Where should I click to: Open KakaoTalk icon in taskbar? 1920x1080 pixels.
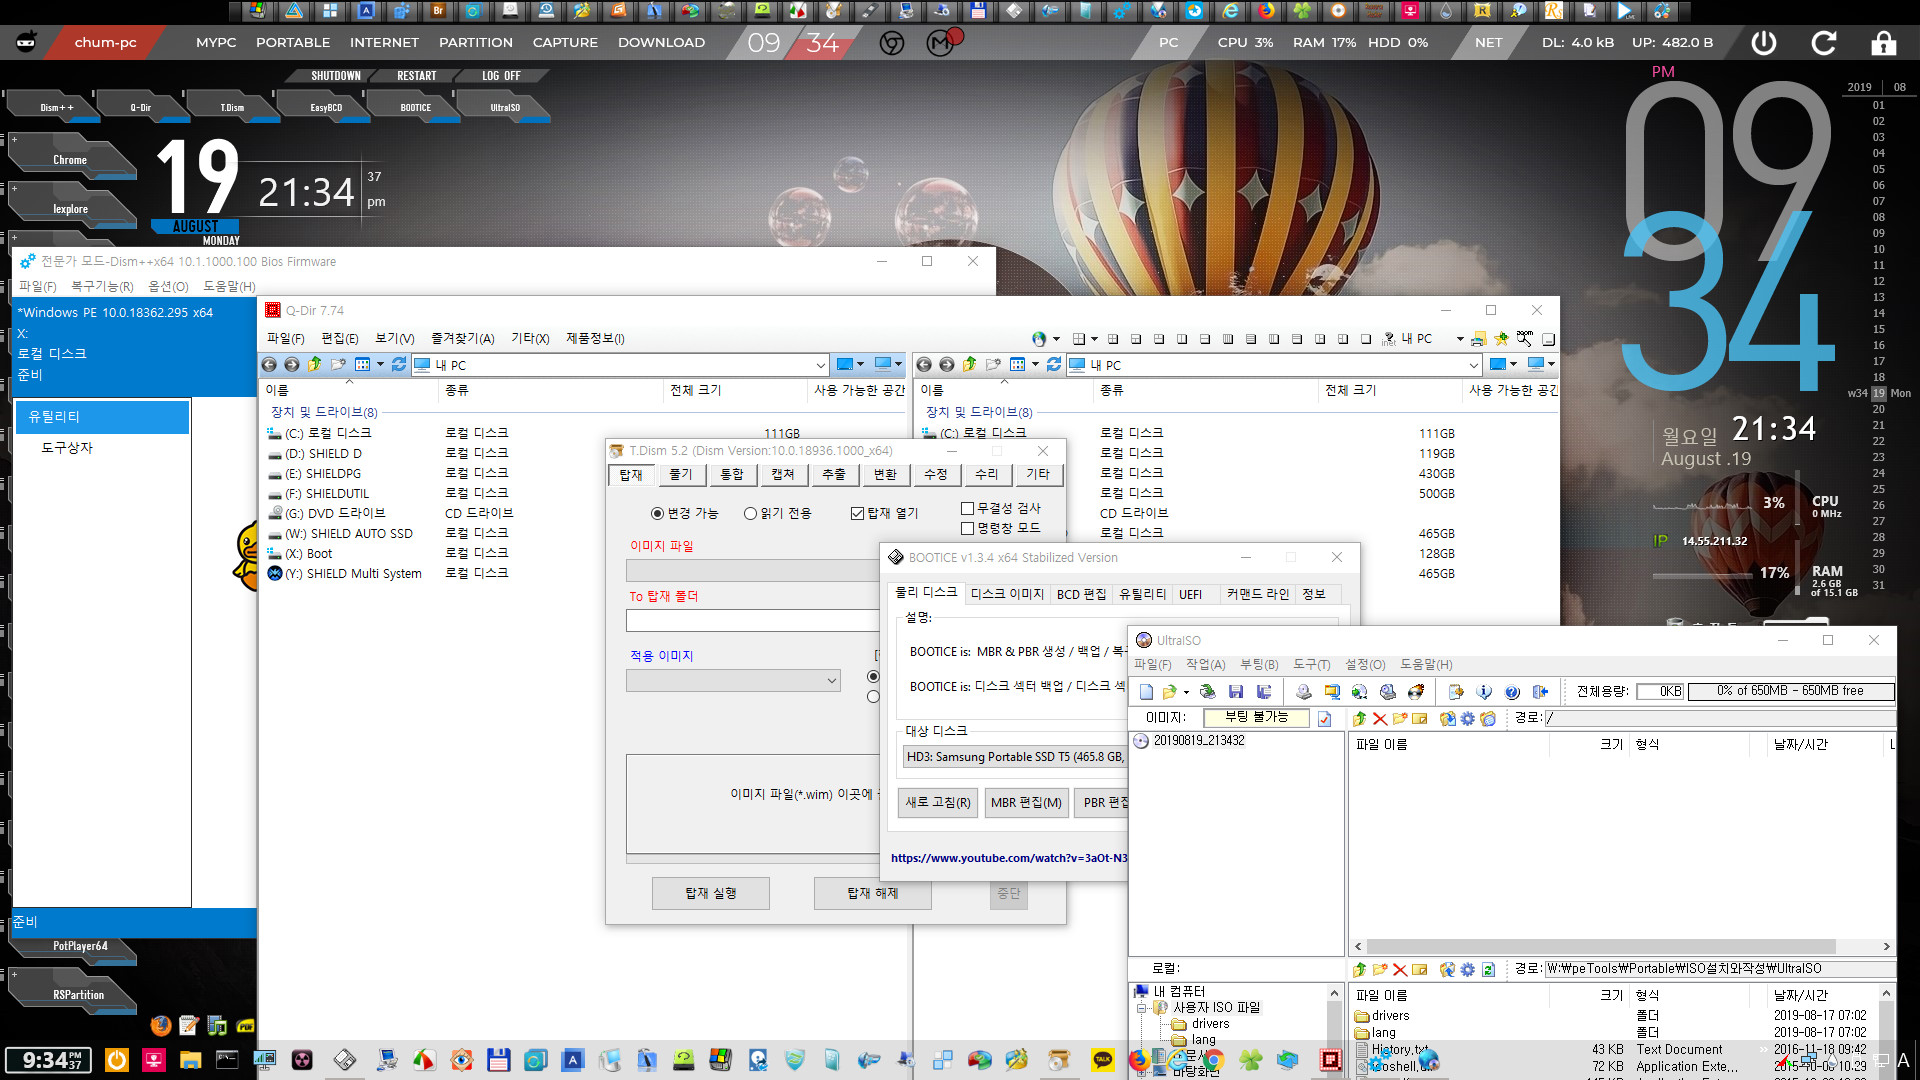[x=1103, y=1060]
